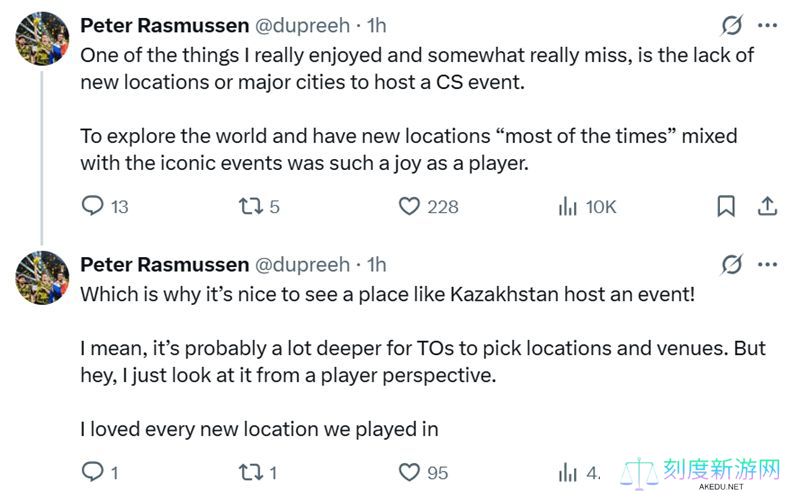Like the second tweet with 95 likes
The width and height of the screenshot is (800, 499).
[409, 472]
